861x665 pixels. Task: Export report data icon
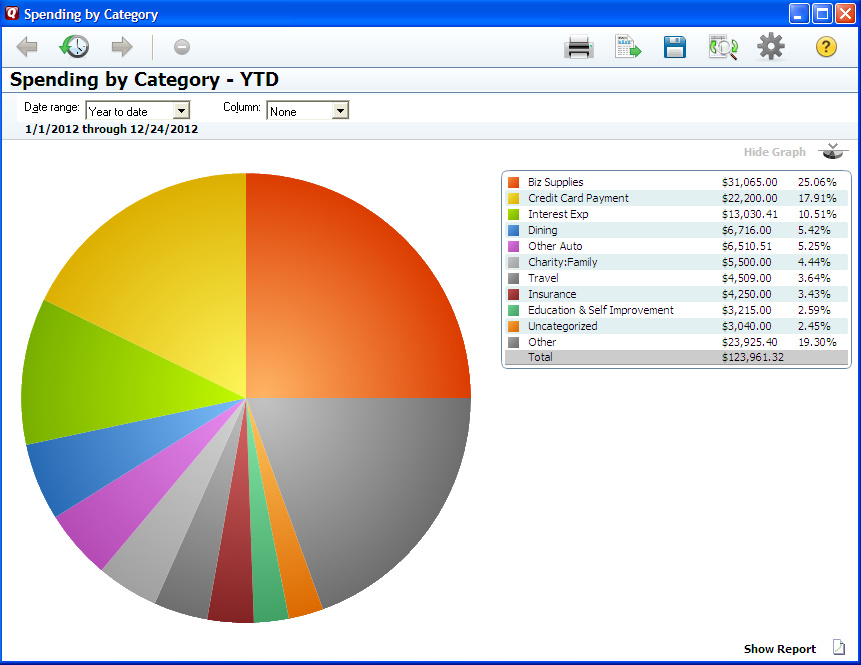(628, 47)
